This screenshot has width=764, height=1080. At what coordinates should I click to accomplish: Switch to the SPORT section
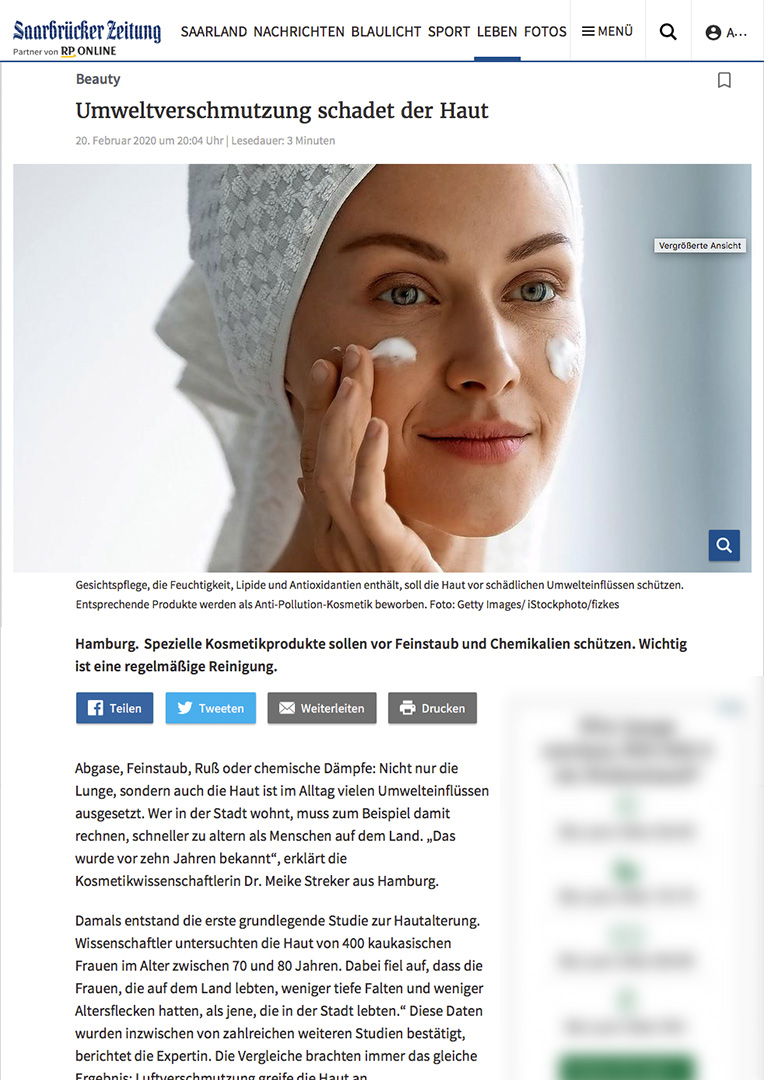(x=449, y=32)
